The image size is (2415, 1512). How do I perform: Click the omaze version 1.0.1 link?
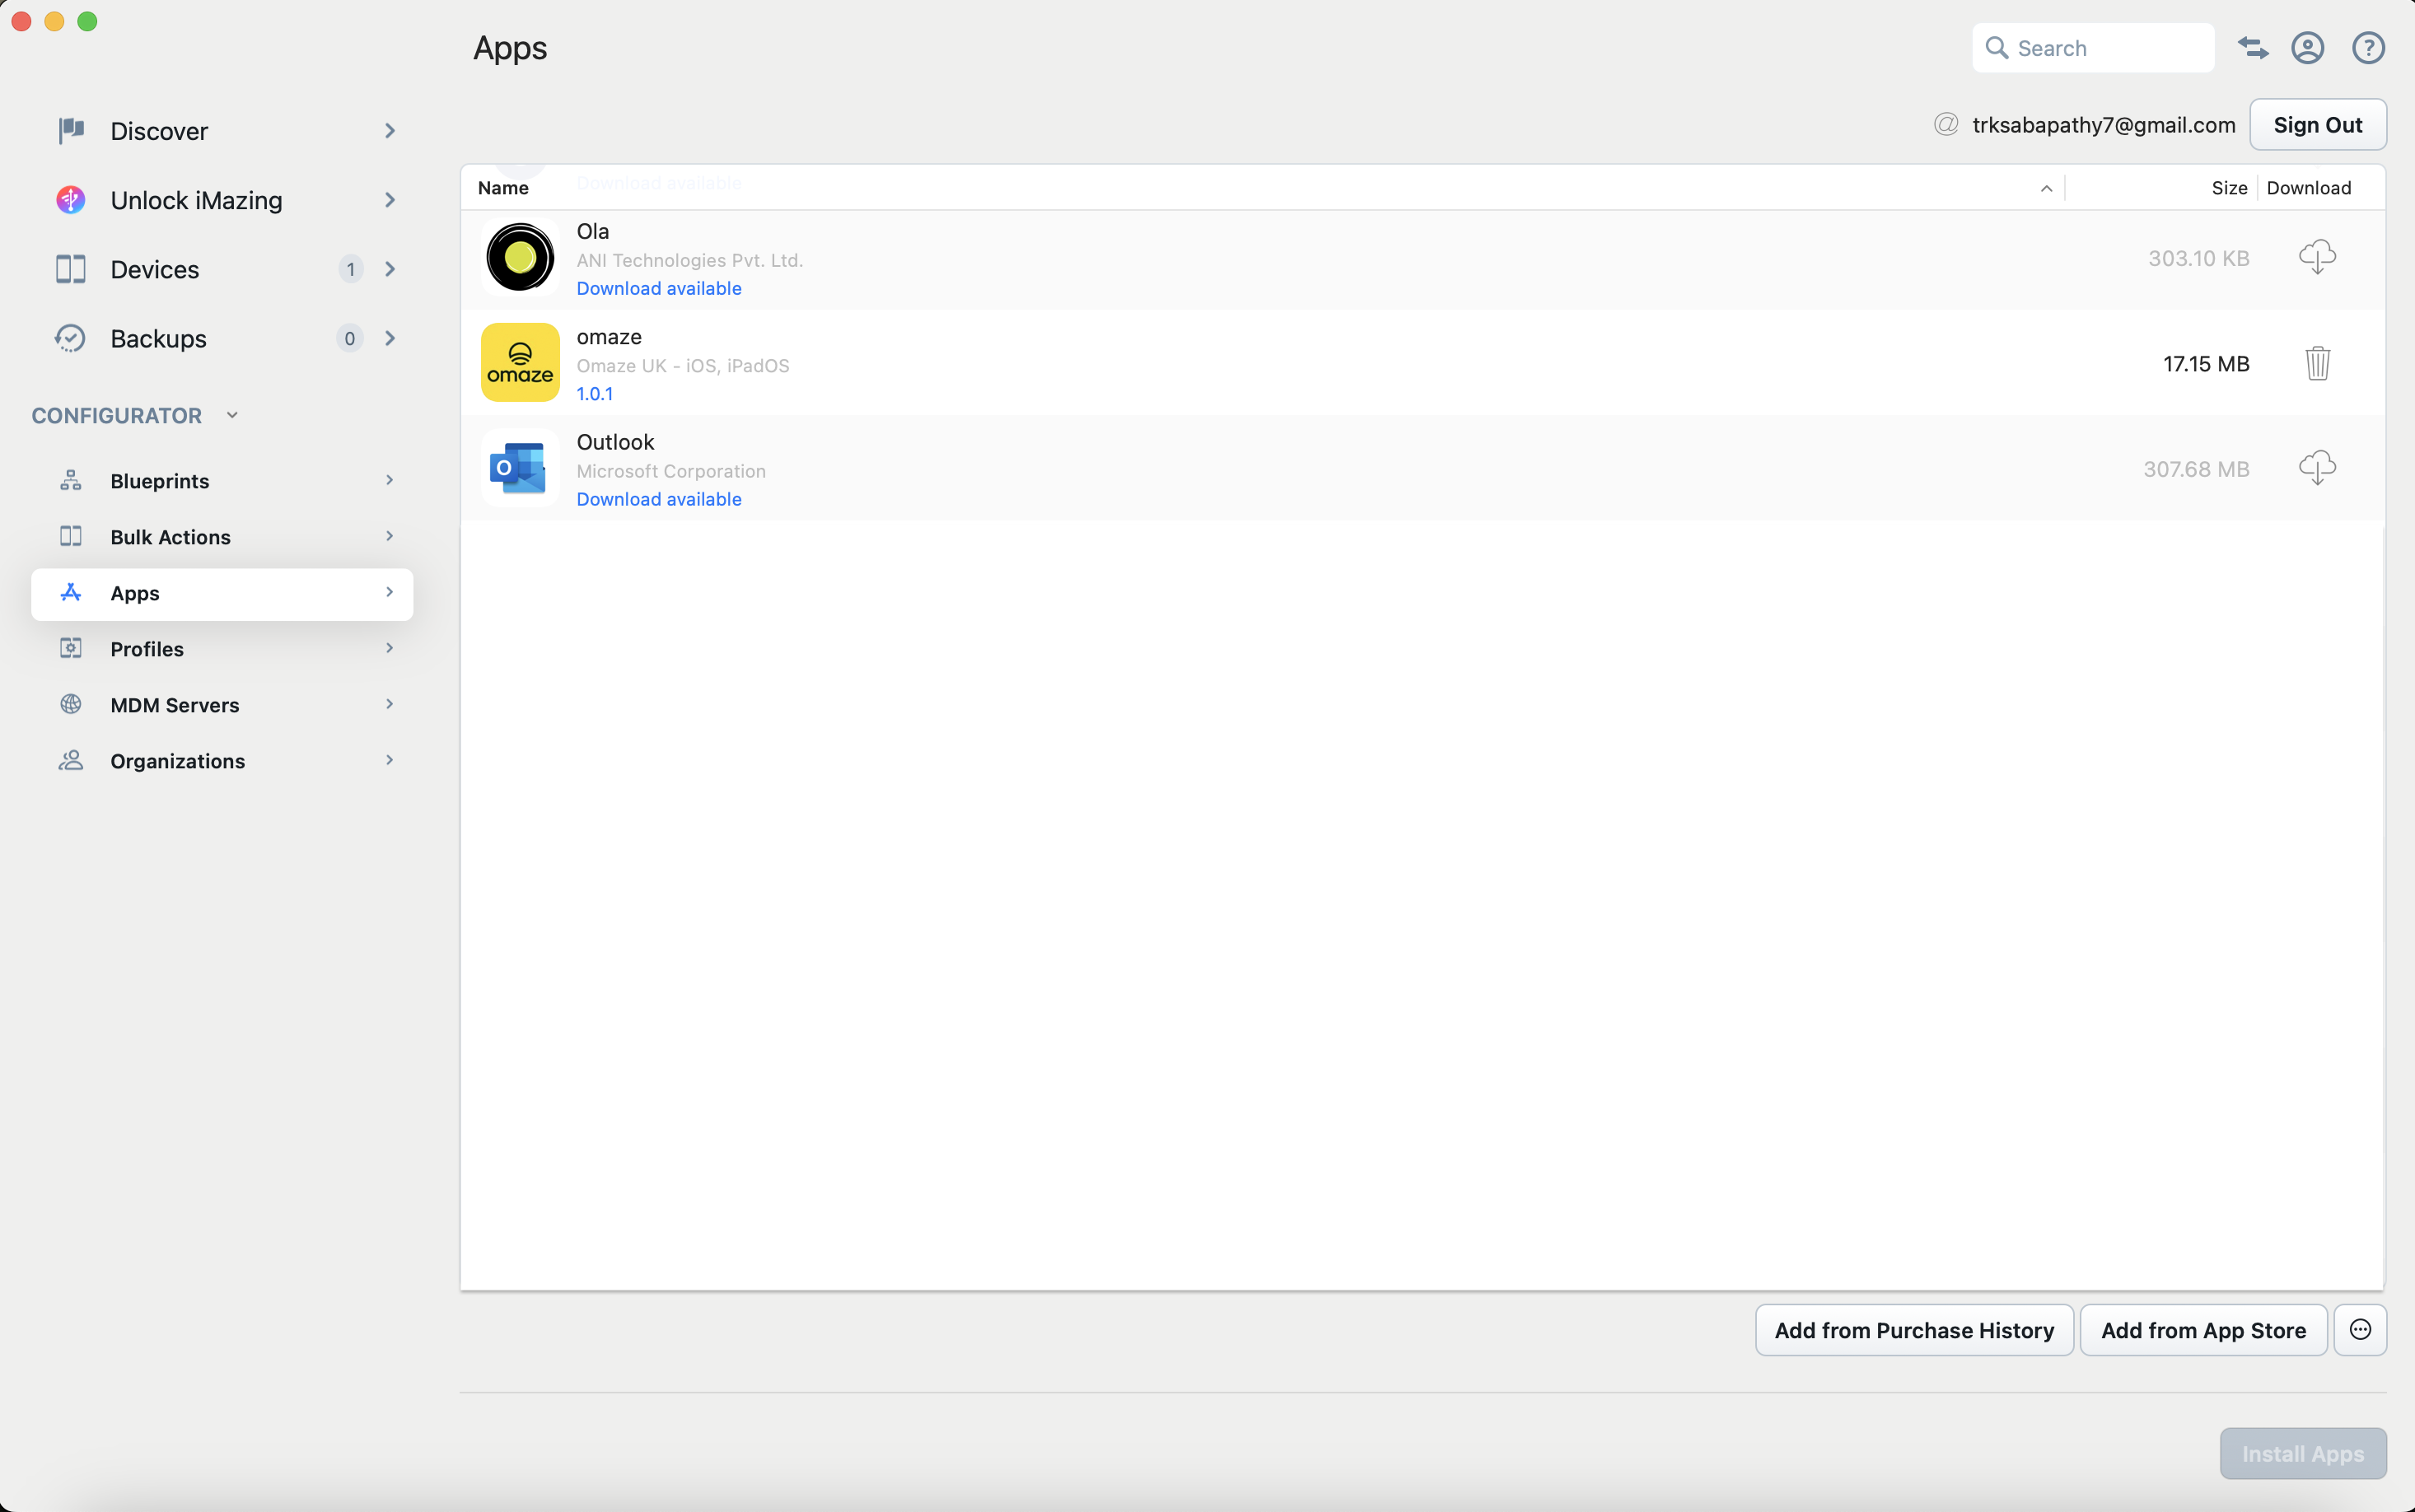[x=595, y=394]
